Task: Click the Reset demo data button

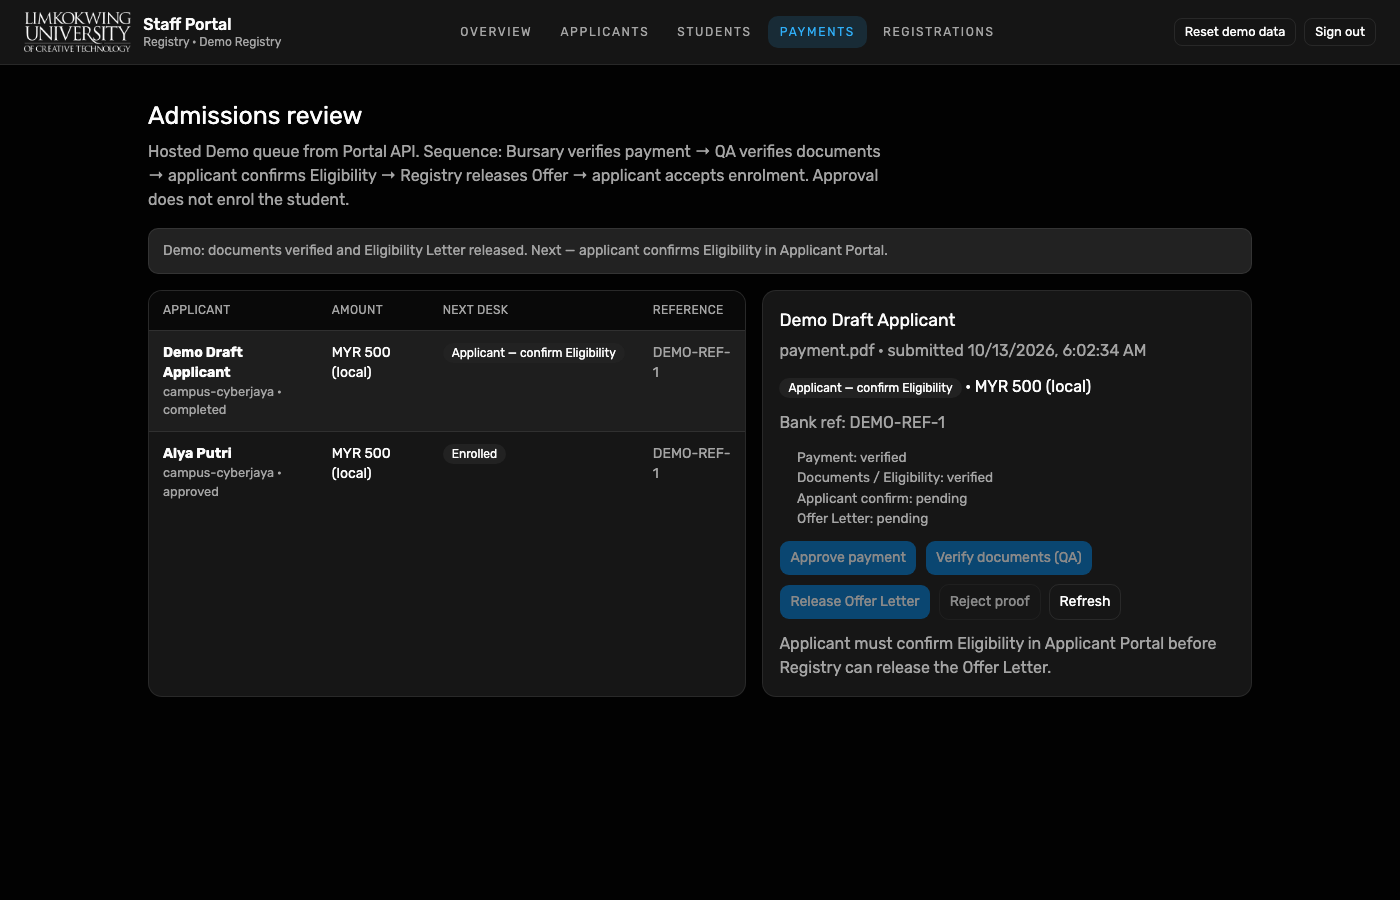Action: tap(1235, 32)
